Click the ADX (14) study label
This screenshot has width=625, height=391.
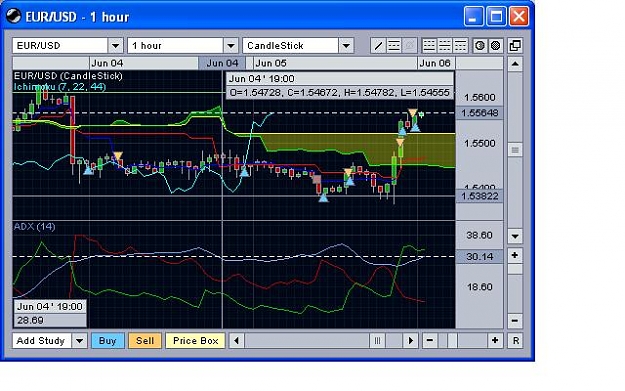coord(34,226)
